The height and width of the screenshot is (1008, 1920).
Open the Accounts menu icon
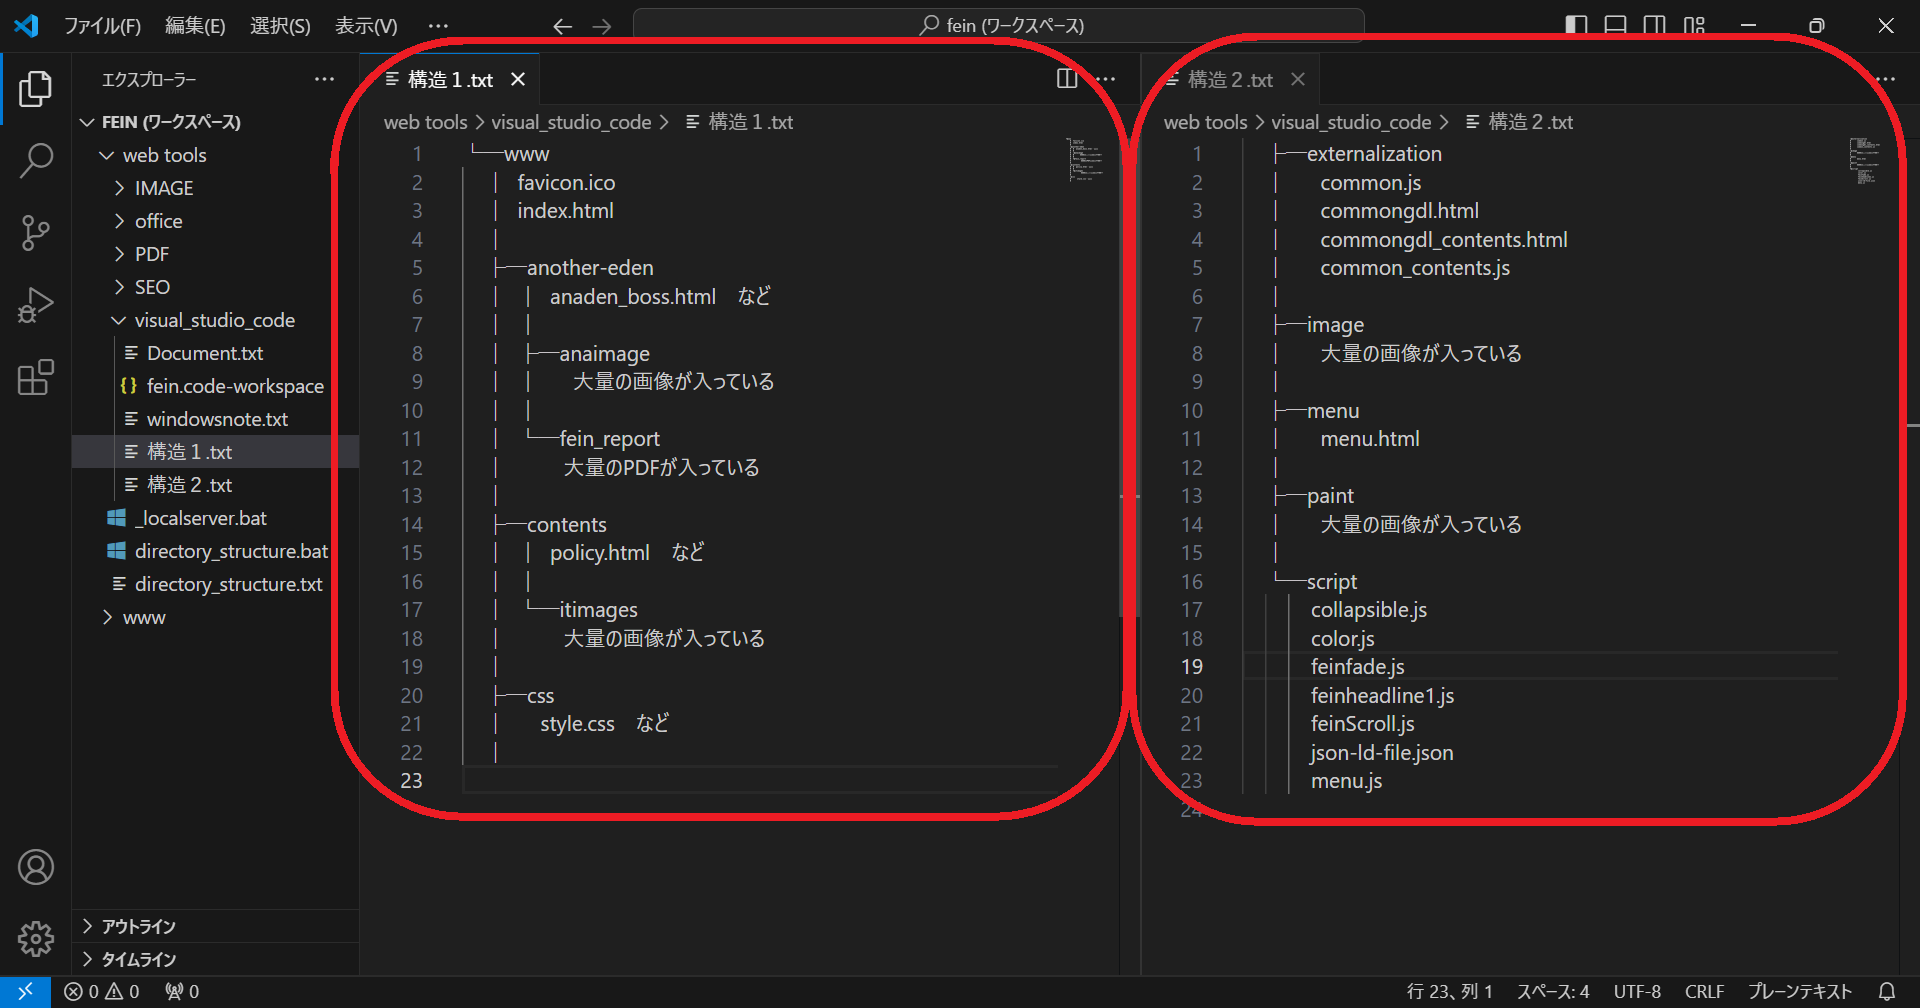[x=36, y=867]
